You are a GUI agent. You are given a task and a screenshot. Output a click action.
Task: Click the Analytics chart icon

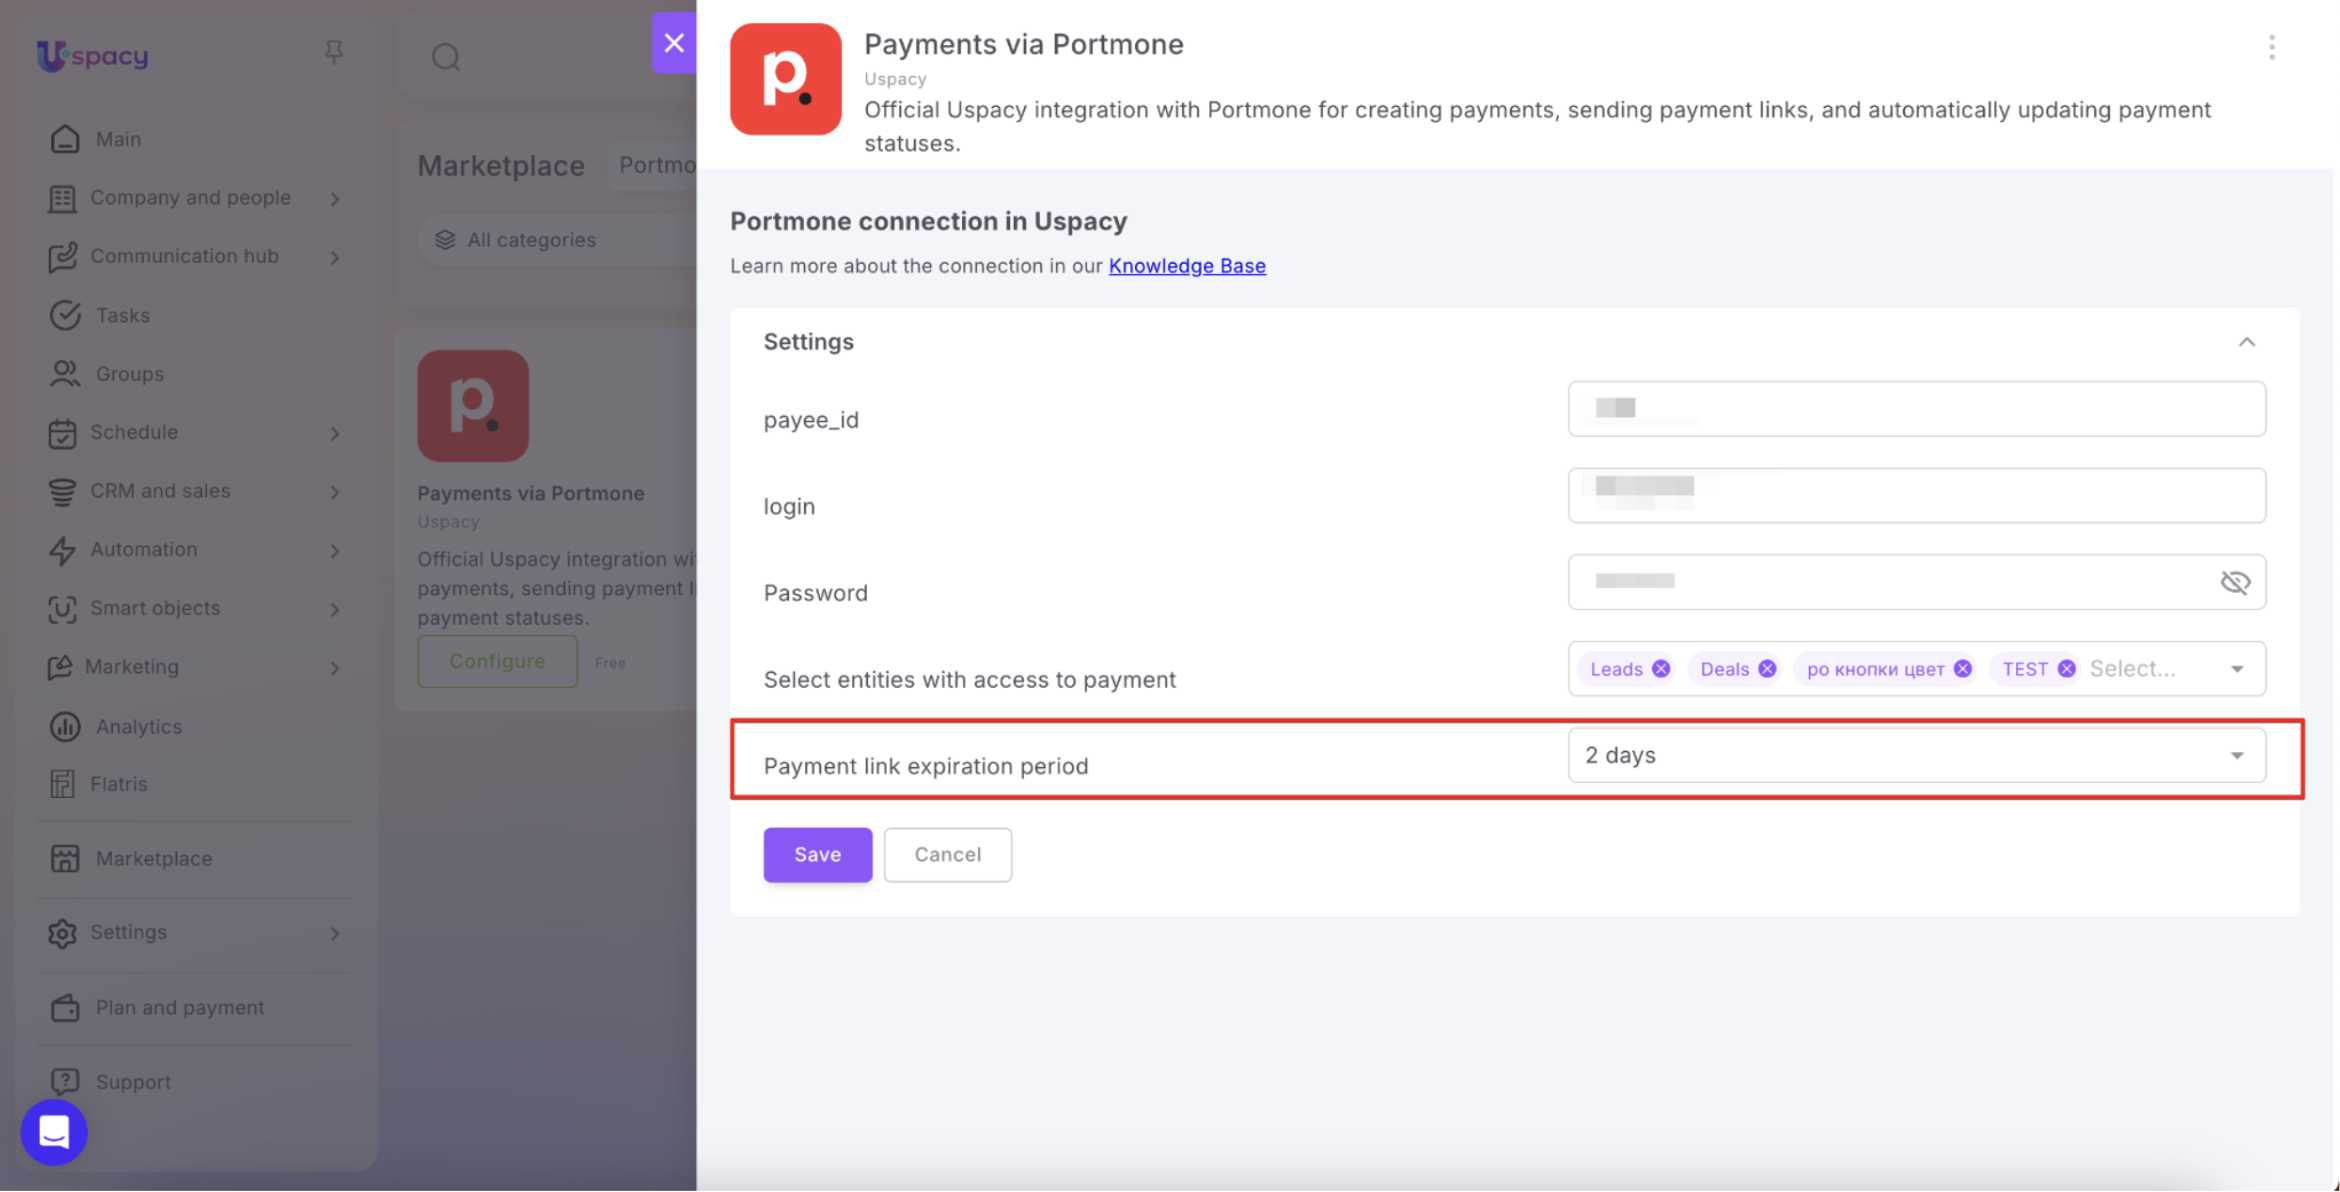(x=65, y=726)
